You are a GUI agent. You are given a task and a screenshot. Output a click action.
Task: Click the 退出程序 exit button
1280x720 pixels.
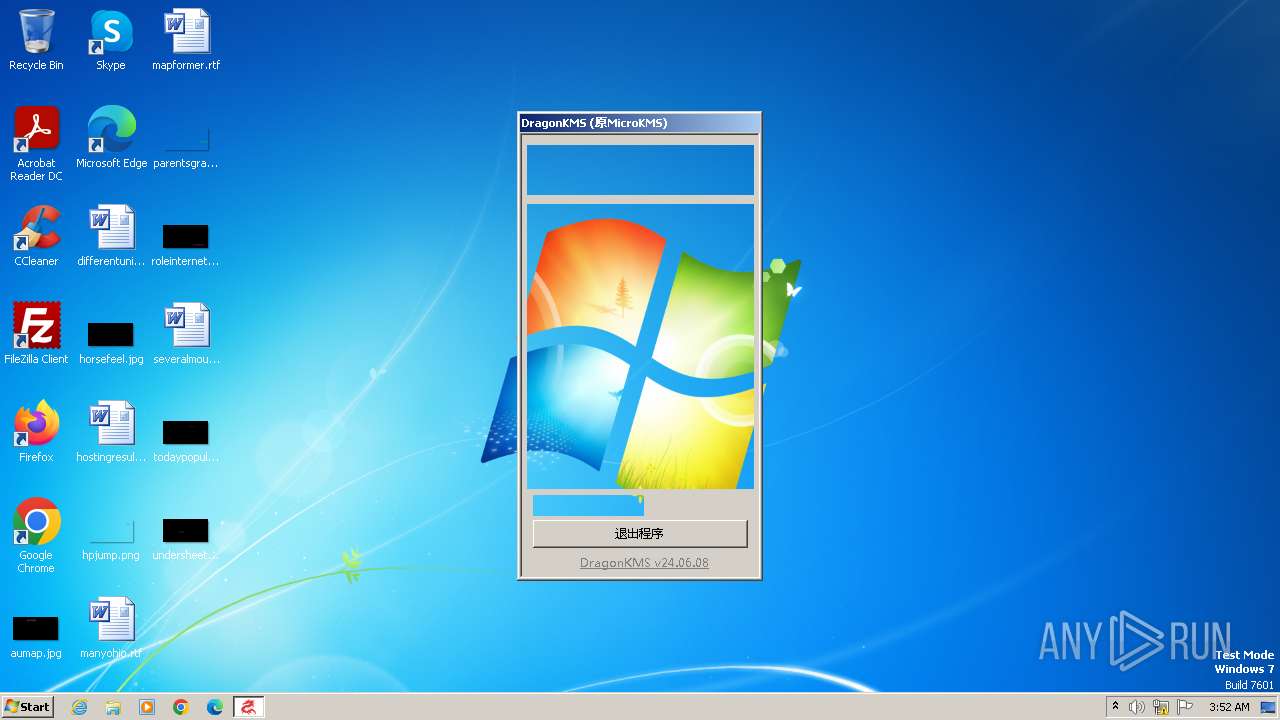coord(640,534)
